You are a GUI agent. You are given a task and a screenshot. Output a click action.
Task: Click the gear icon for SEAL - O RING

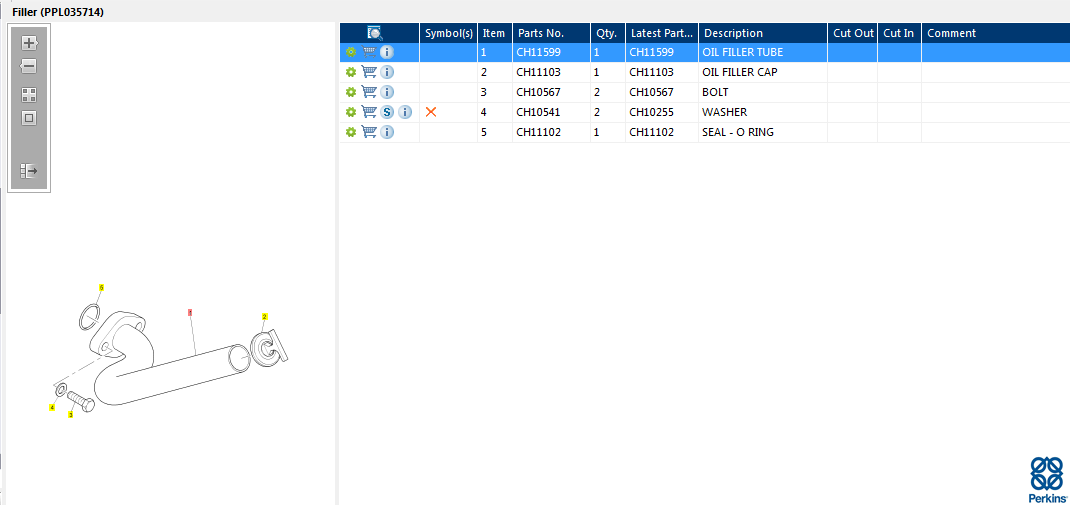click(351, 132)
